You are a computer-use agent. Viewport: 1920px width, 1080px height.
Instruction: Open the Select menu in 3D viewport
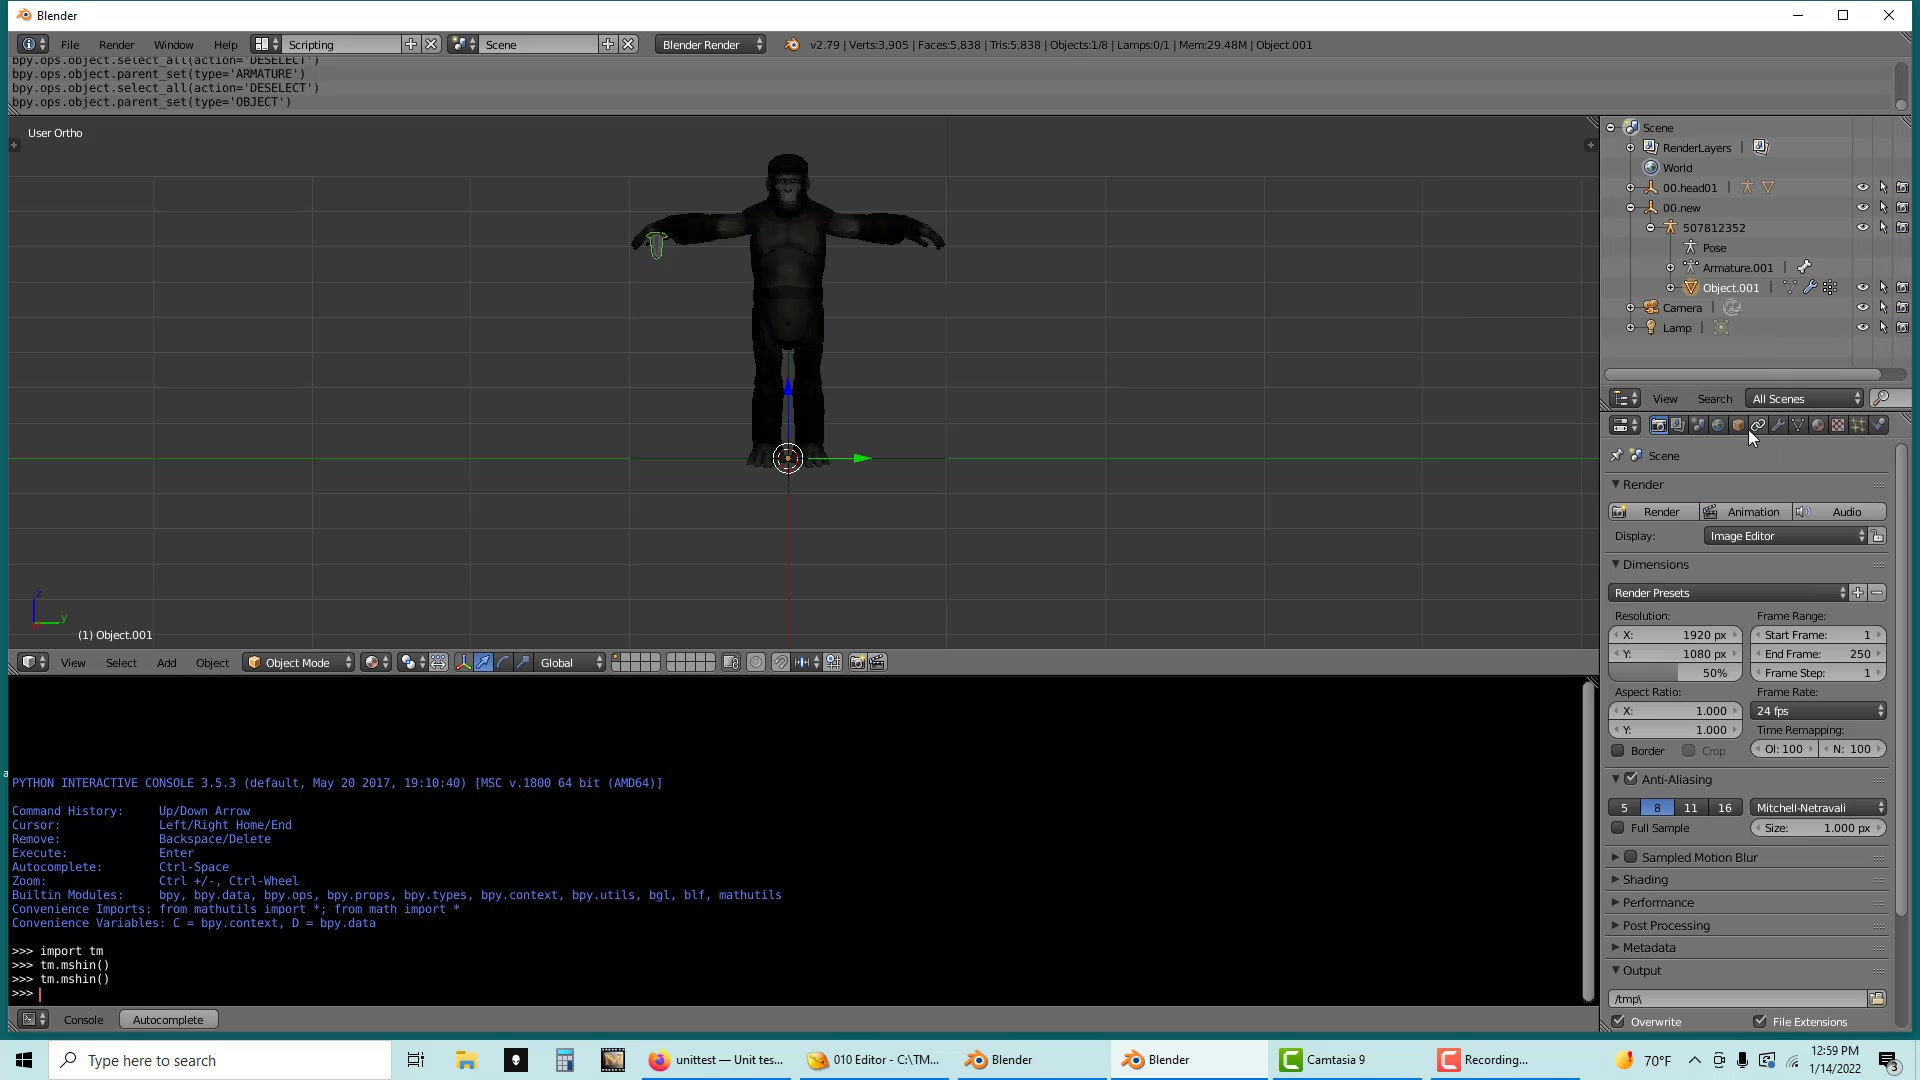[121, 662]
